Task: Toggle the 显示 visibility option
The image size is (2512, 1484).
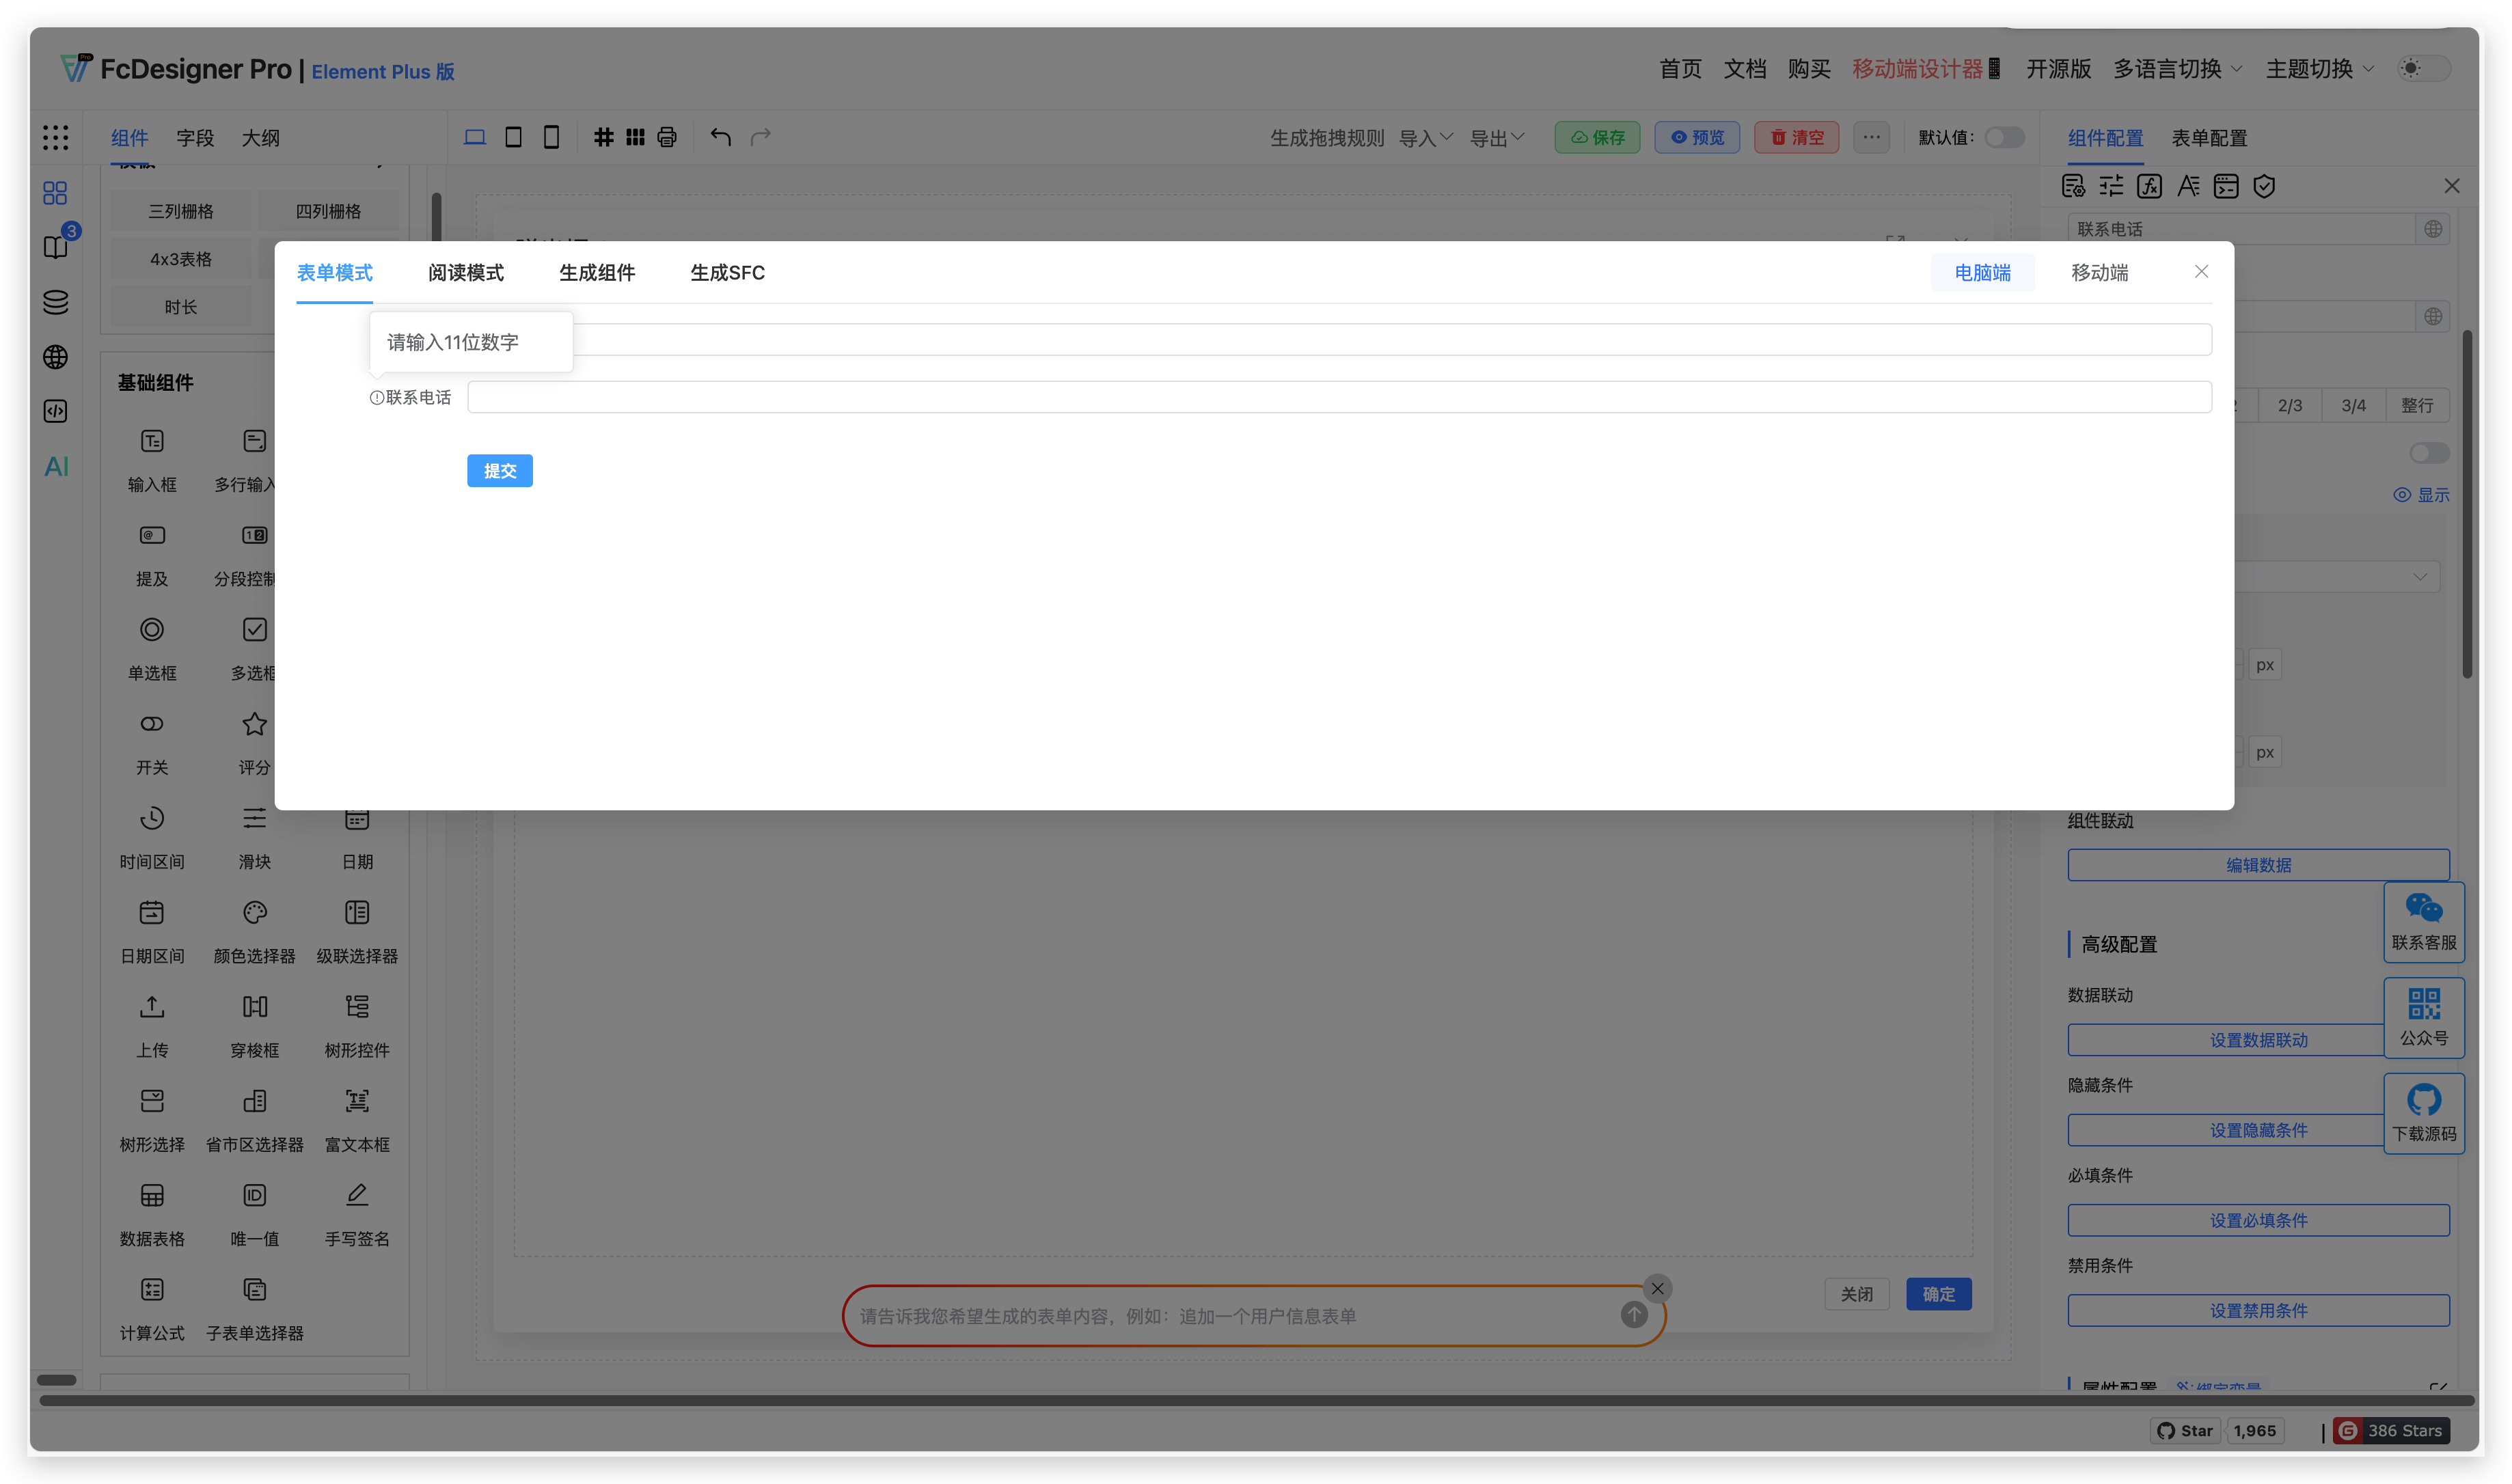Action: pos(2421,494)
